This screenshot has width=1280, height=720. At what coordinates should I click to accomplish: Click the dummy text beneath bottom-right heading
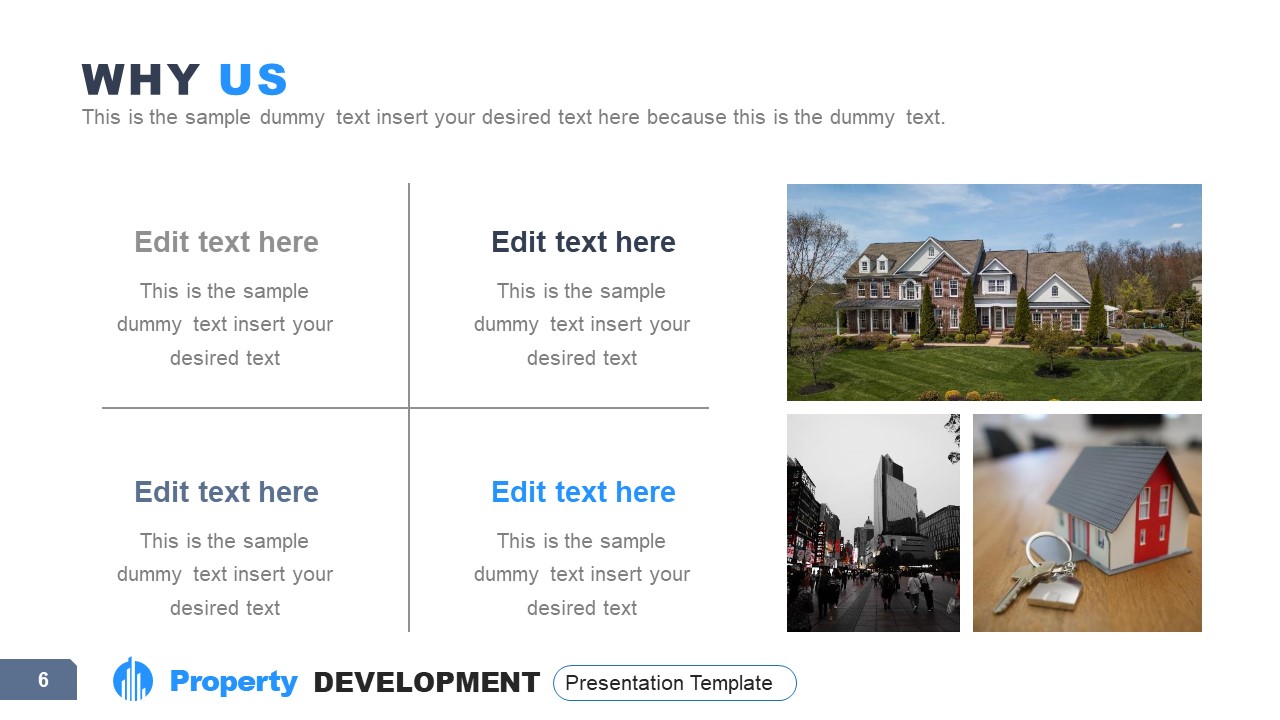pos(583,574)
